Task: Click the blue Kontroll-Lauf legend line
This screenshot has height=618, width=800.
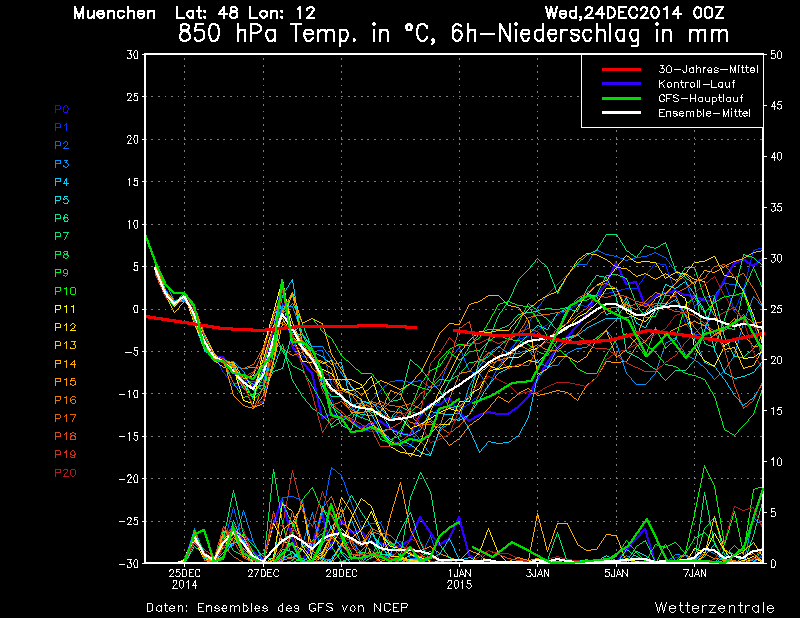Action: coord(621,84)
